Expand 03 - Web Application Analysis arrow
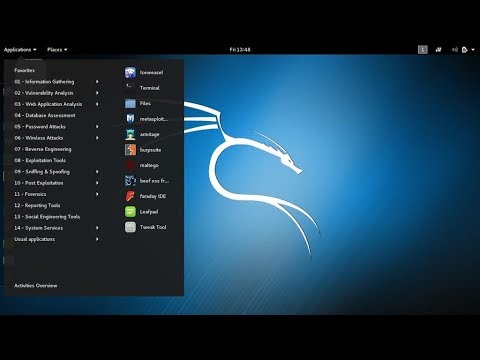The height and width of the screenshot is (360, 480). tap(97, 104)
